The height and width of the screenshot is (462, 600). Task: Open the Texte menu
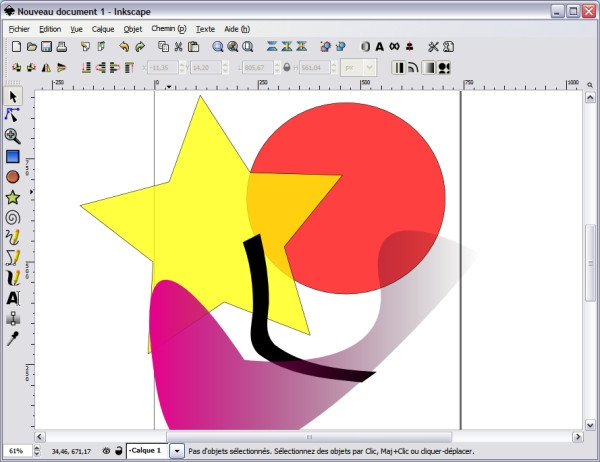coord(205,29)
